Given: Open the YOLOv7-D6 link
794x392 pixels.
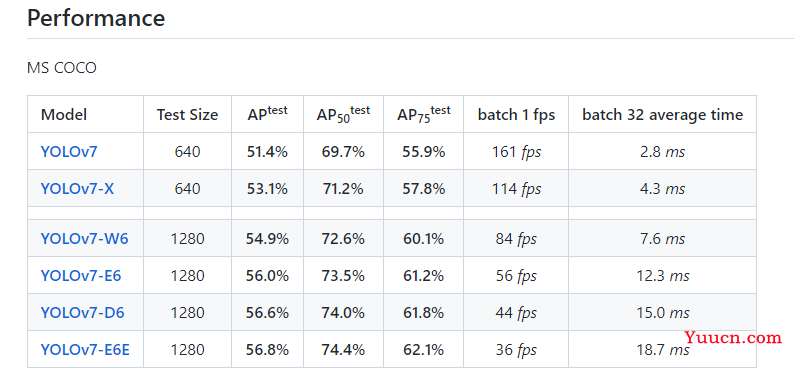Looking at the screenshot, I should pyautogui.click(x=83, y=313).
